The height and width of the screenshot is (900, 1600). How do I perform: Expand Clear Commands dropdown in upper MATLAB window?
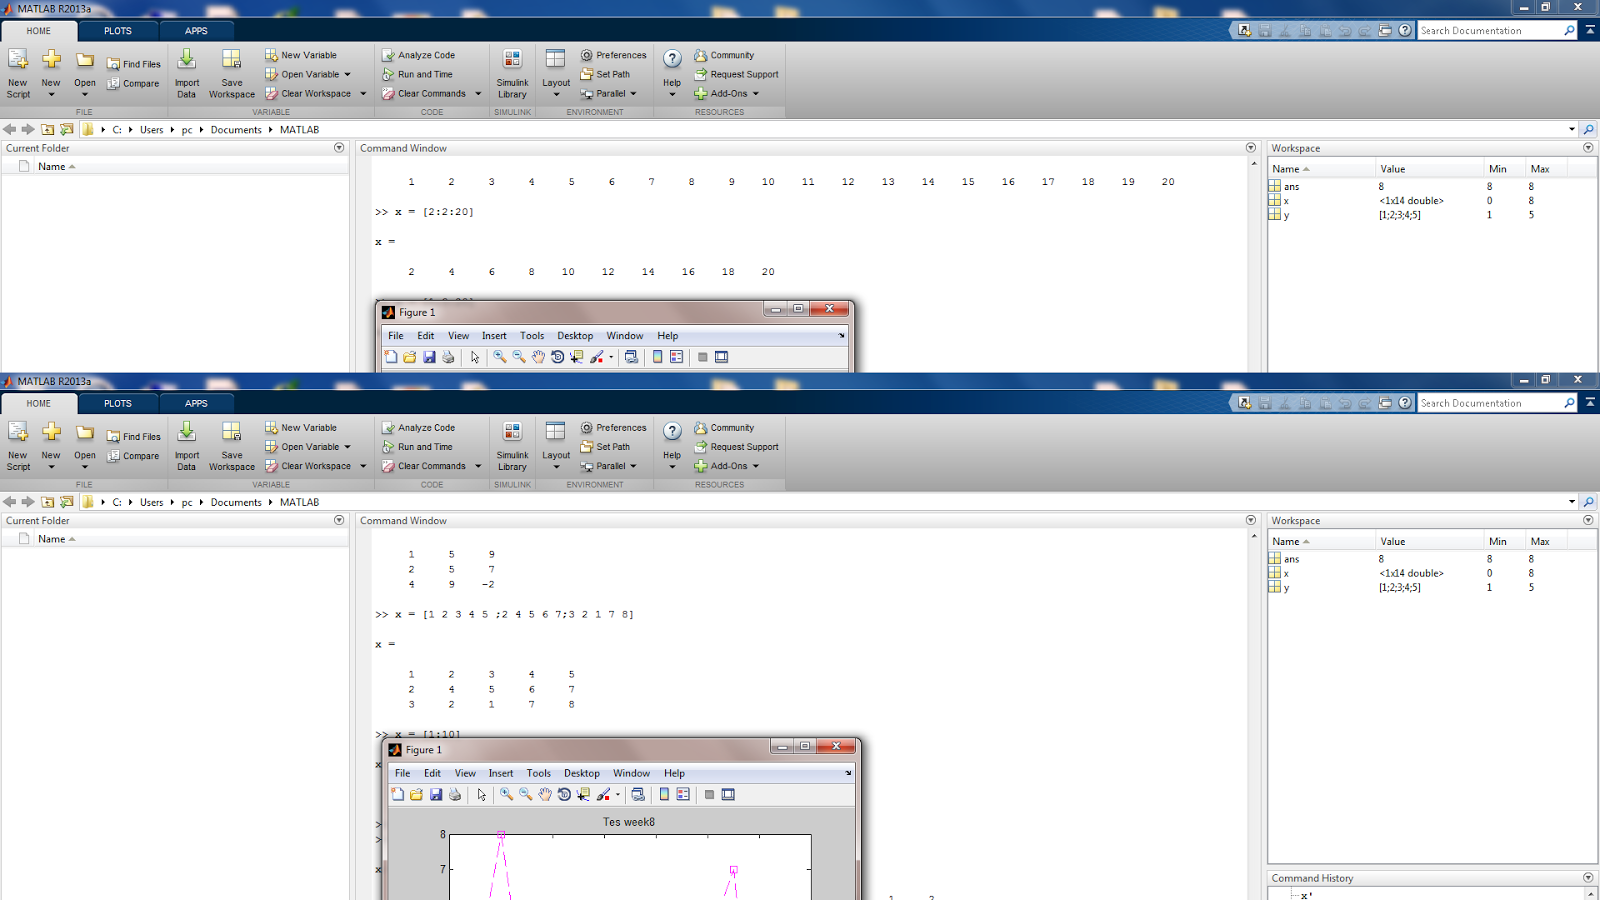pyautogui.click(x=478, y=94)
